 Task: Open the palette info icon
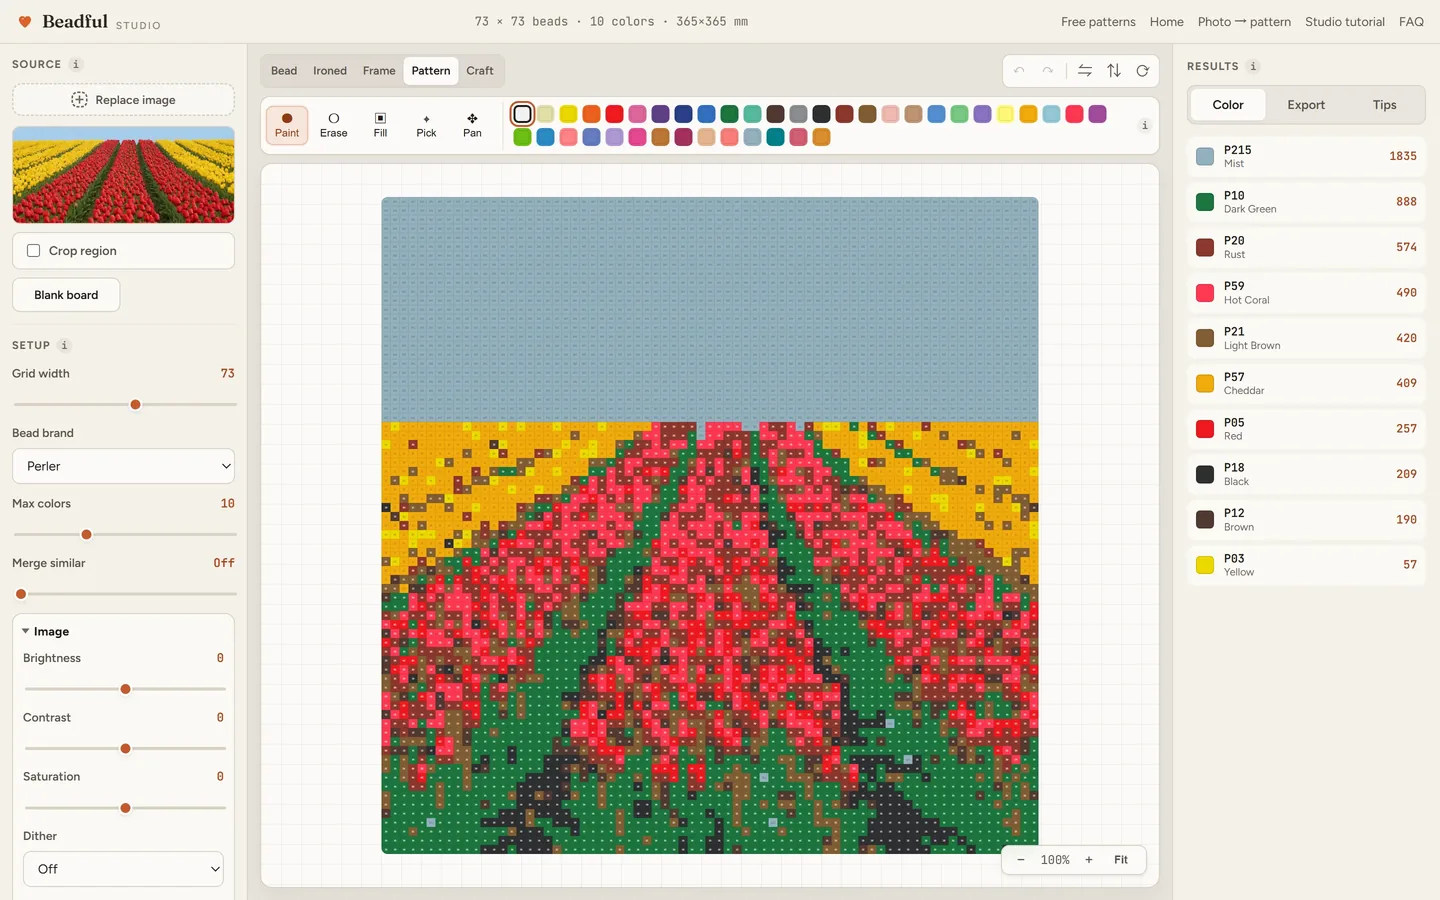point(1145,125)
